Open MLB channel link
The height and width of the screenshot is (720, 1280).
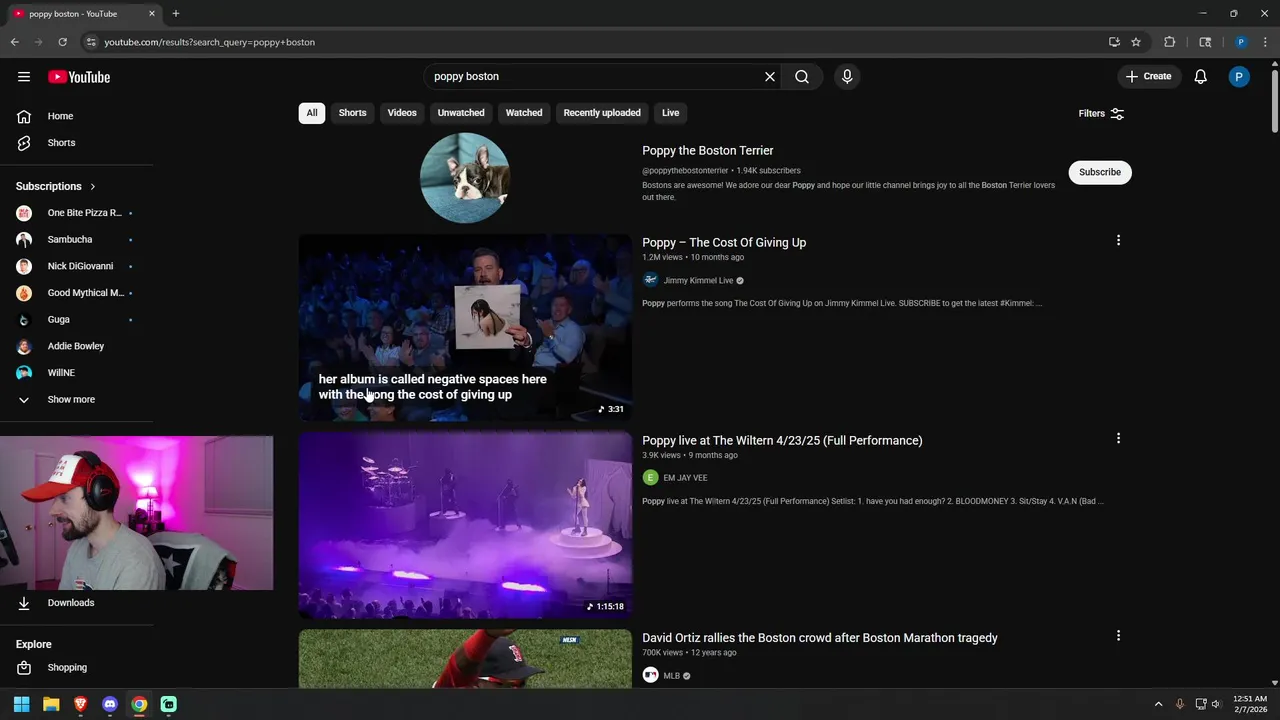(671, 676)
